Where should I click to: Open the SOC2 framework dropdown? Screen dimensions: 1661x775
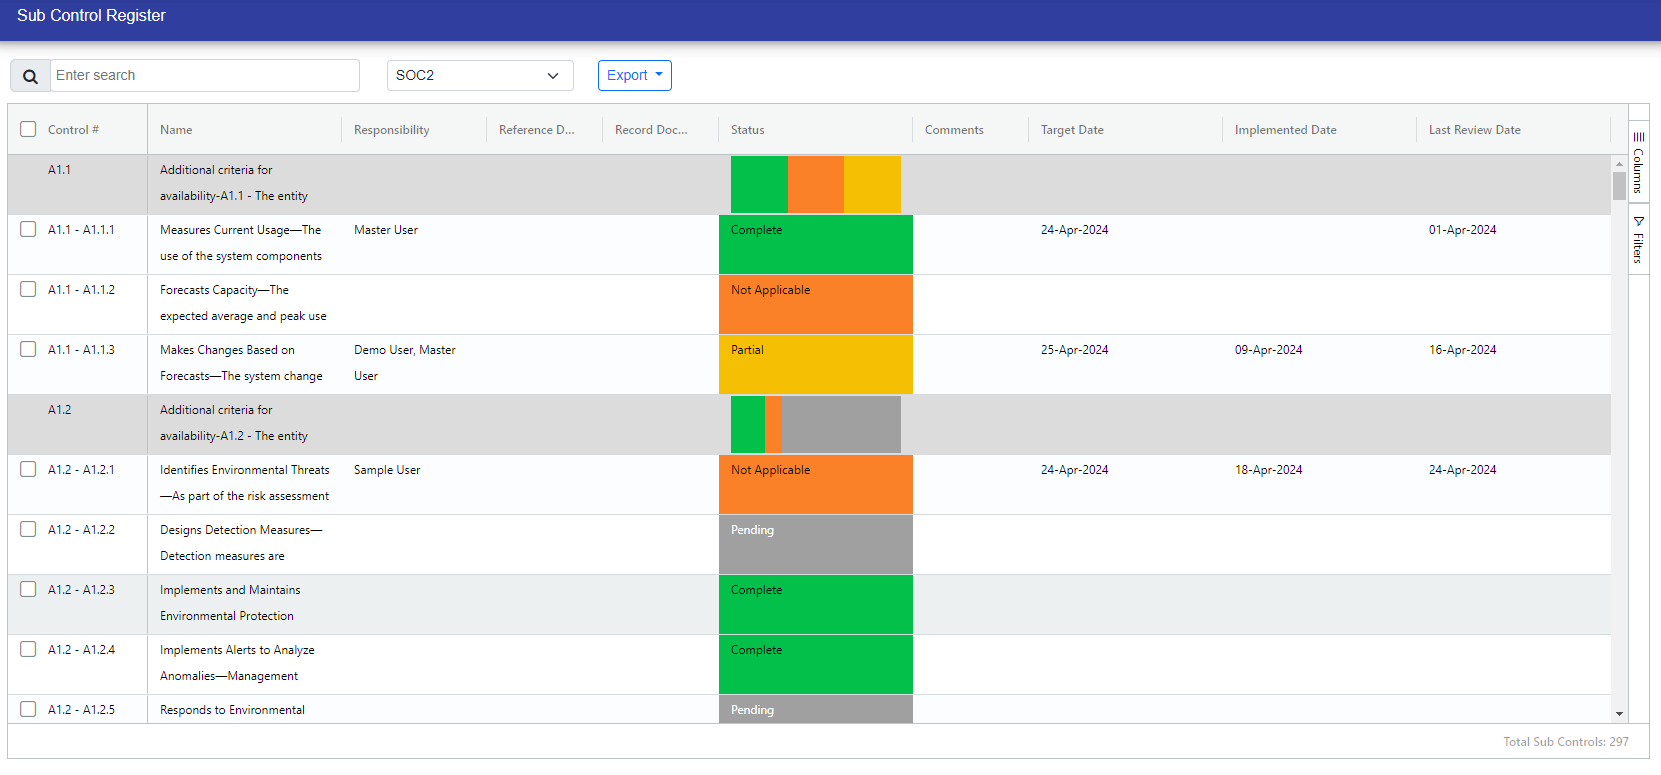[479, 75]
